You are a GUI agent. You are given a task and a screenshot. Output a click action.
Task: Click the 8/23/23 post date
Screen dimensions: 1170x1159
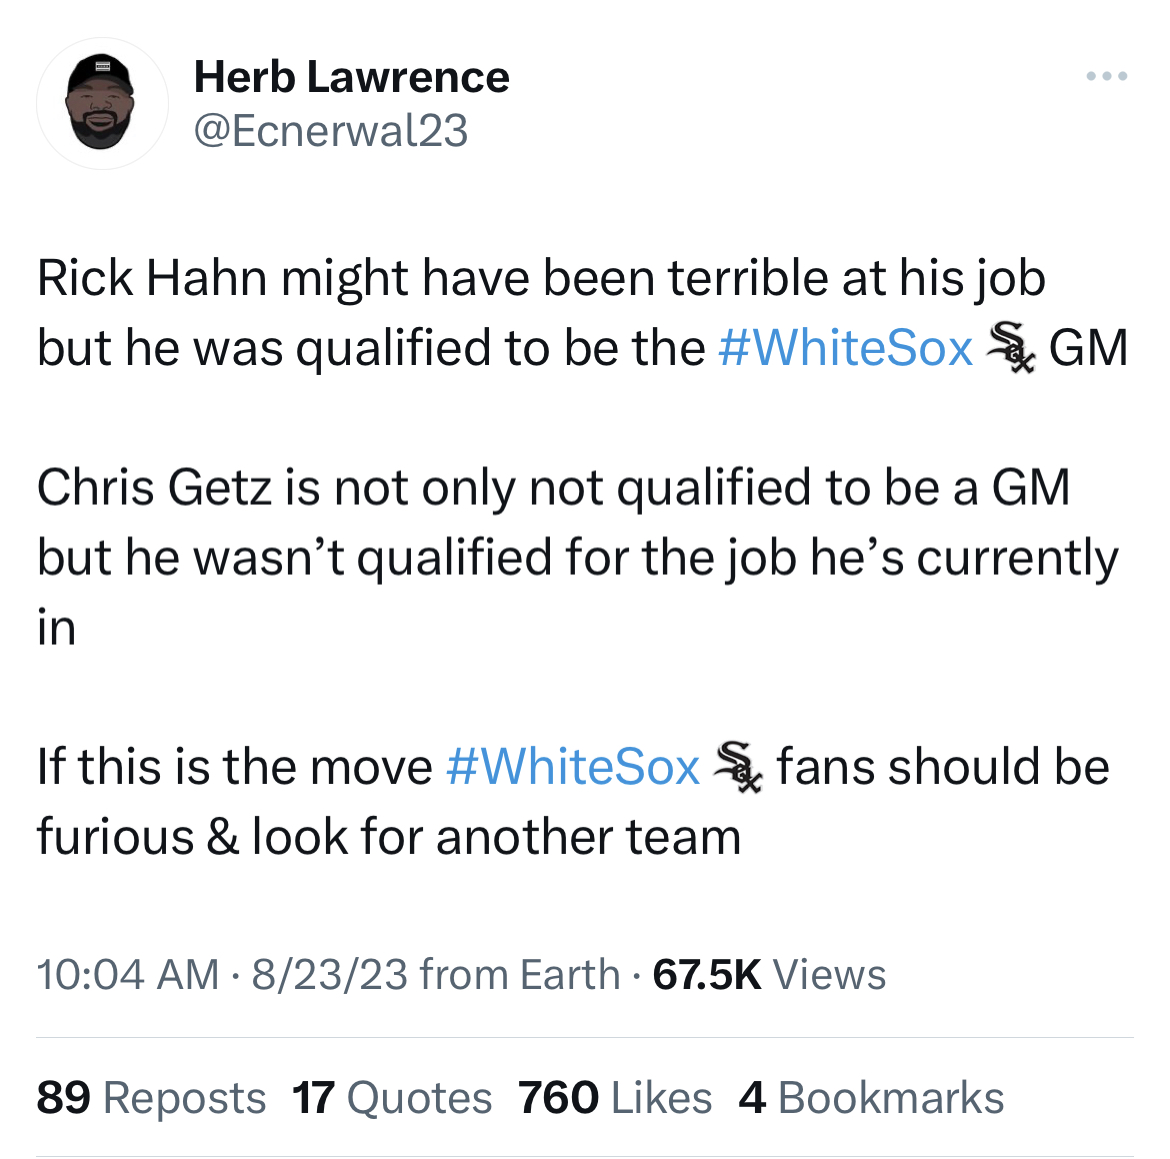coord(330,974)
